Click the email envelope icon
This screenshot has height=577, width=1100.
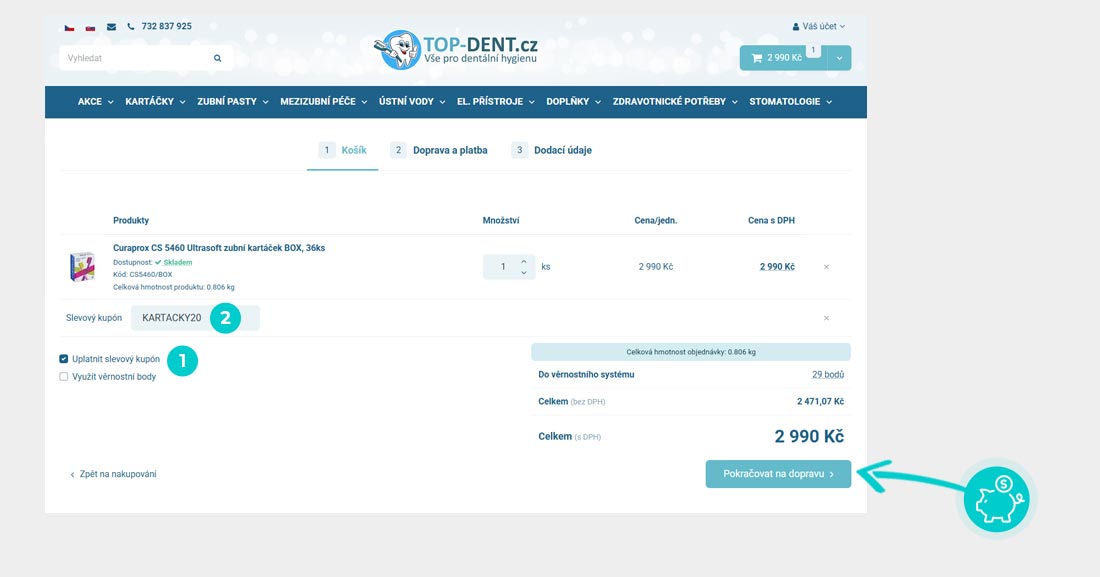111,27
